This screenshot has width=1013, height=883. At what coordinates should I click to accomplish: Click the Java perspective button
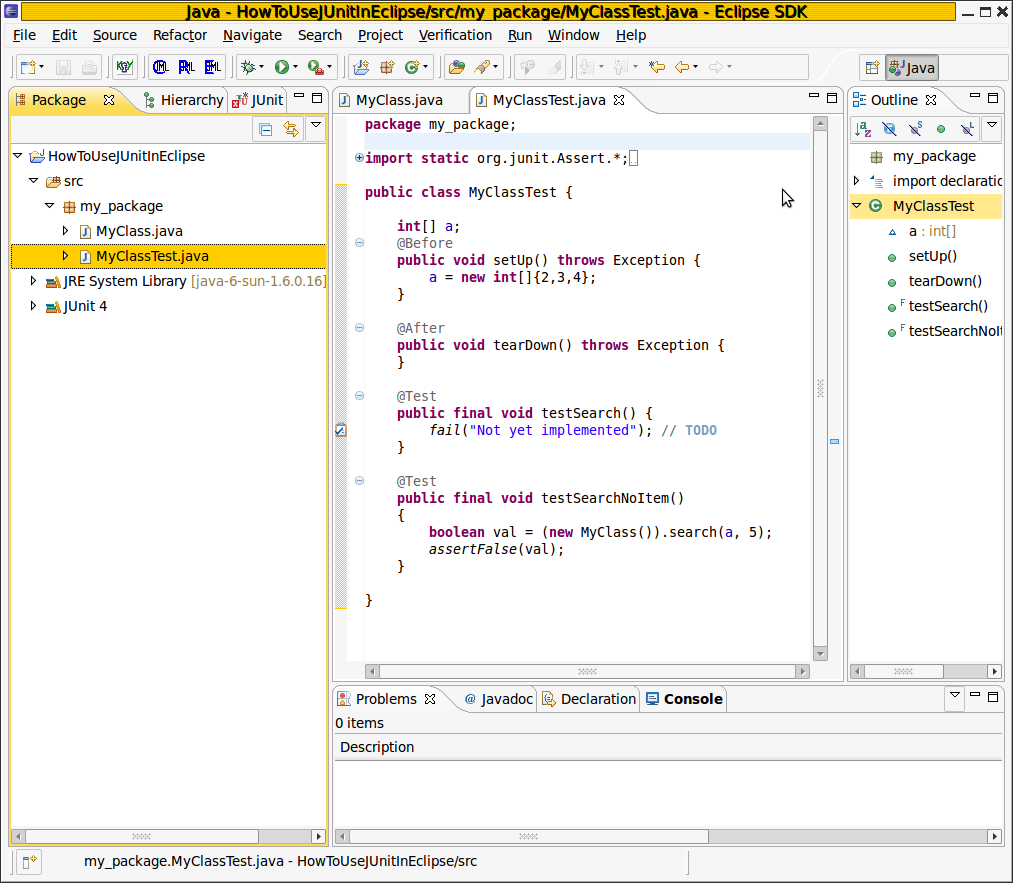click(x=912, y=68)
